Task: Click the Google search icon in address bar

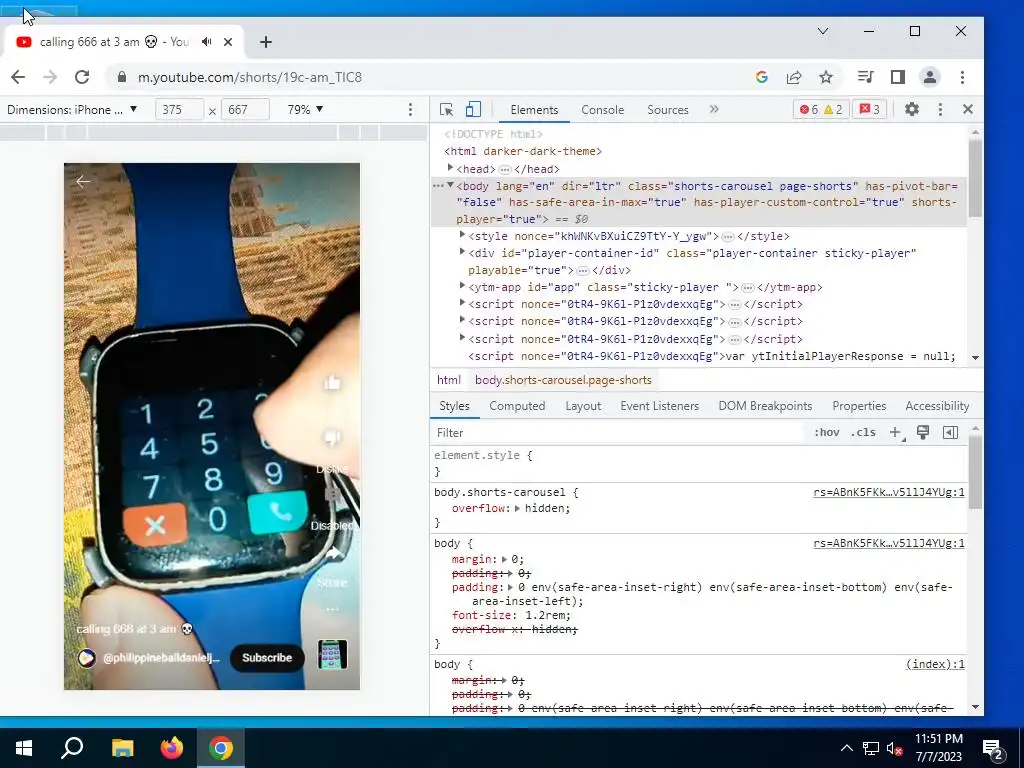Action: point(761,77)
